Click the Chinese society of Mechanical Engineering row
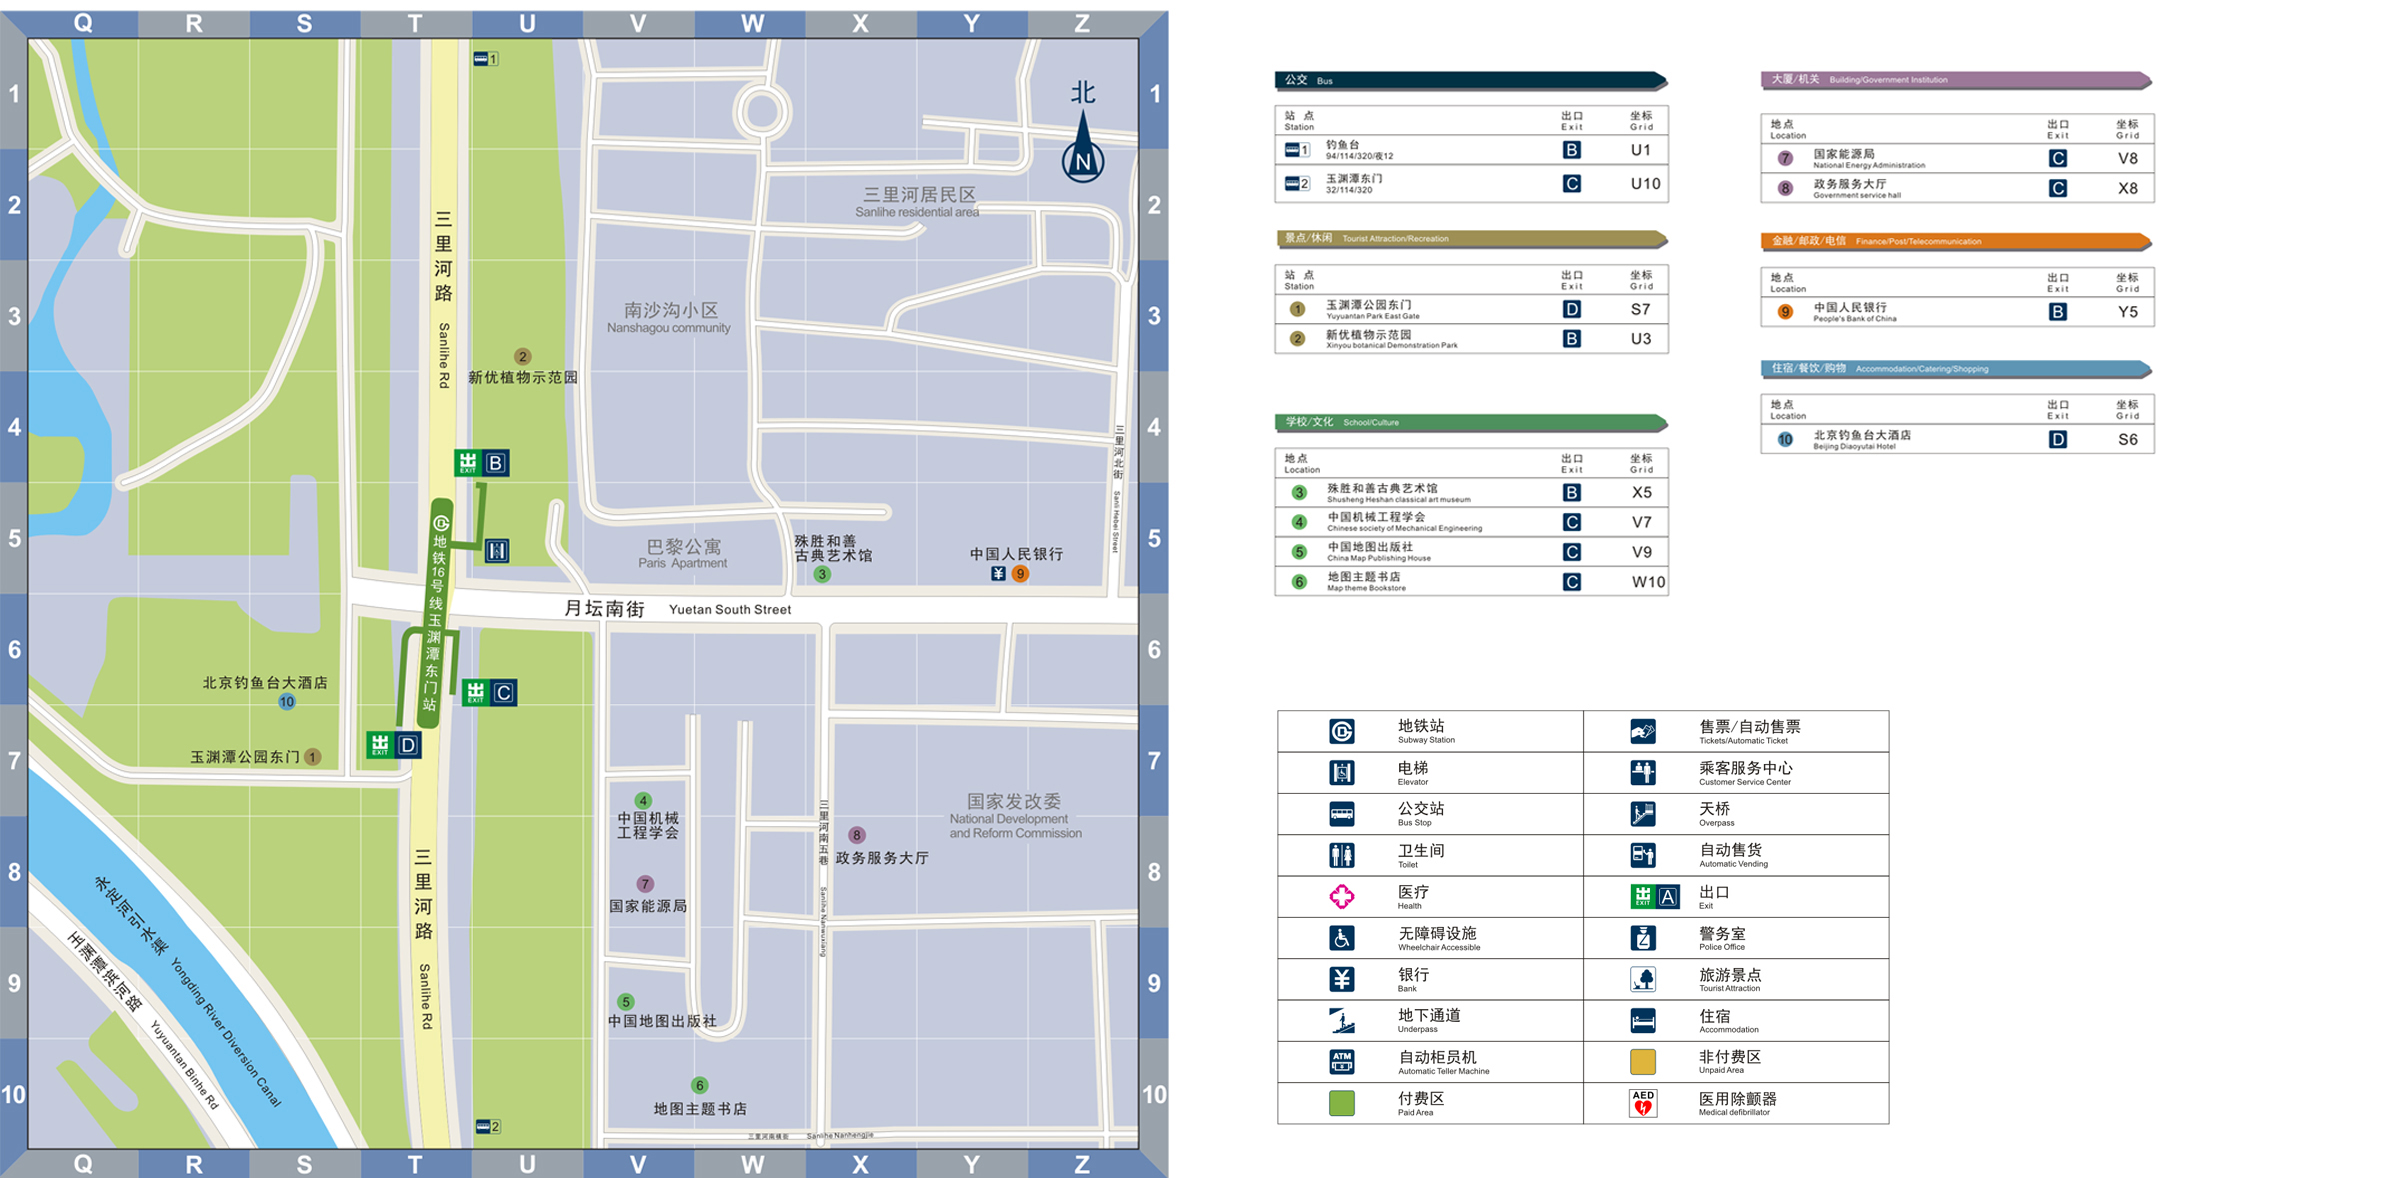 (1471, 522)
